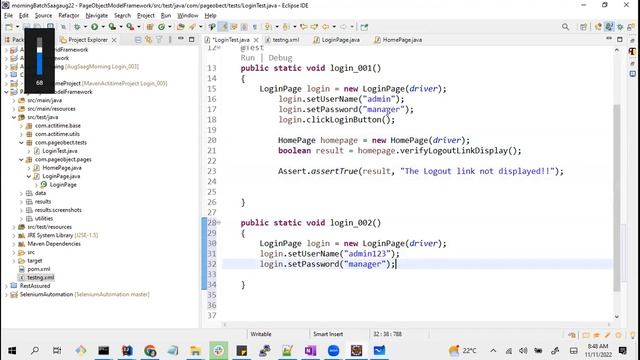Open Zoom app from the taskbar

pos(333,350)
